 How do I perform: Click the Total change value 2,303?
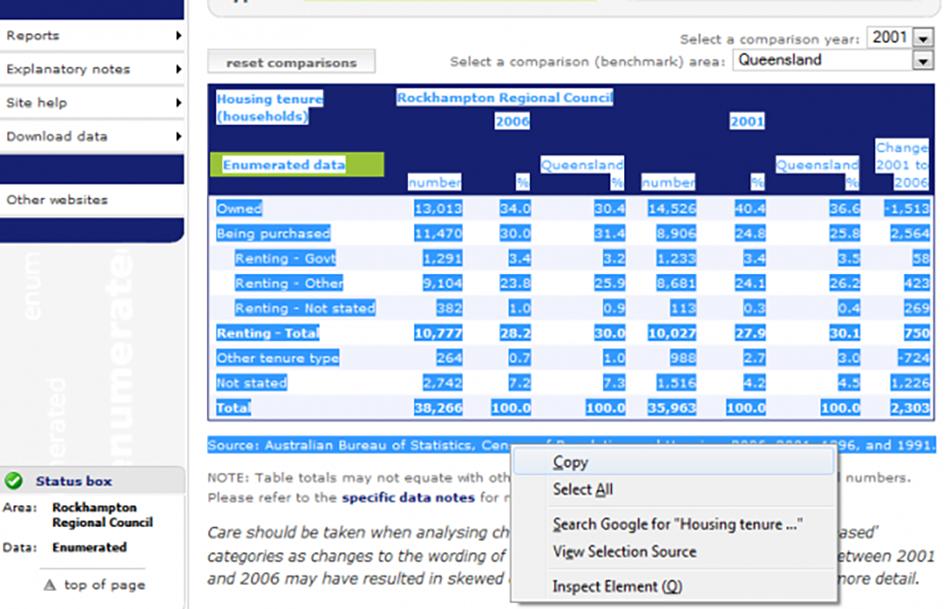pyautogui.click(x=909, y=407)
